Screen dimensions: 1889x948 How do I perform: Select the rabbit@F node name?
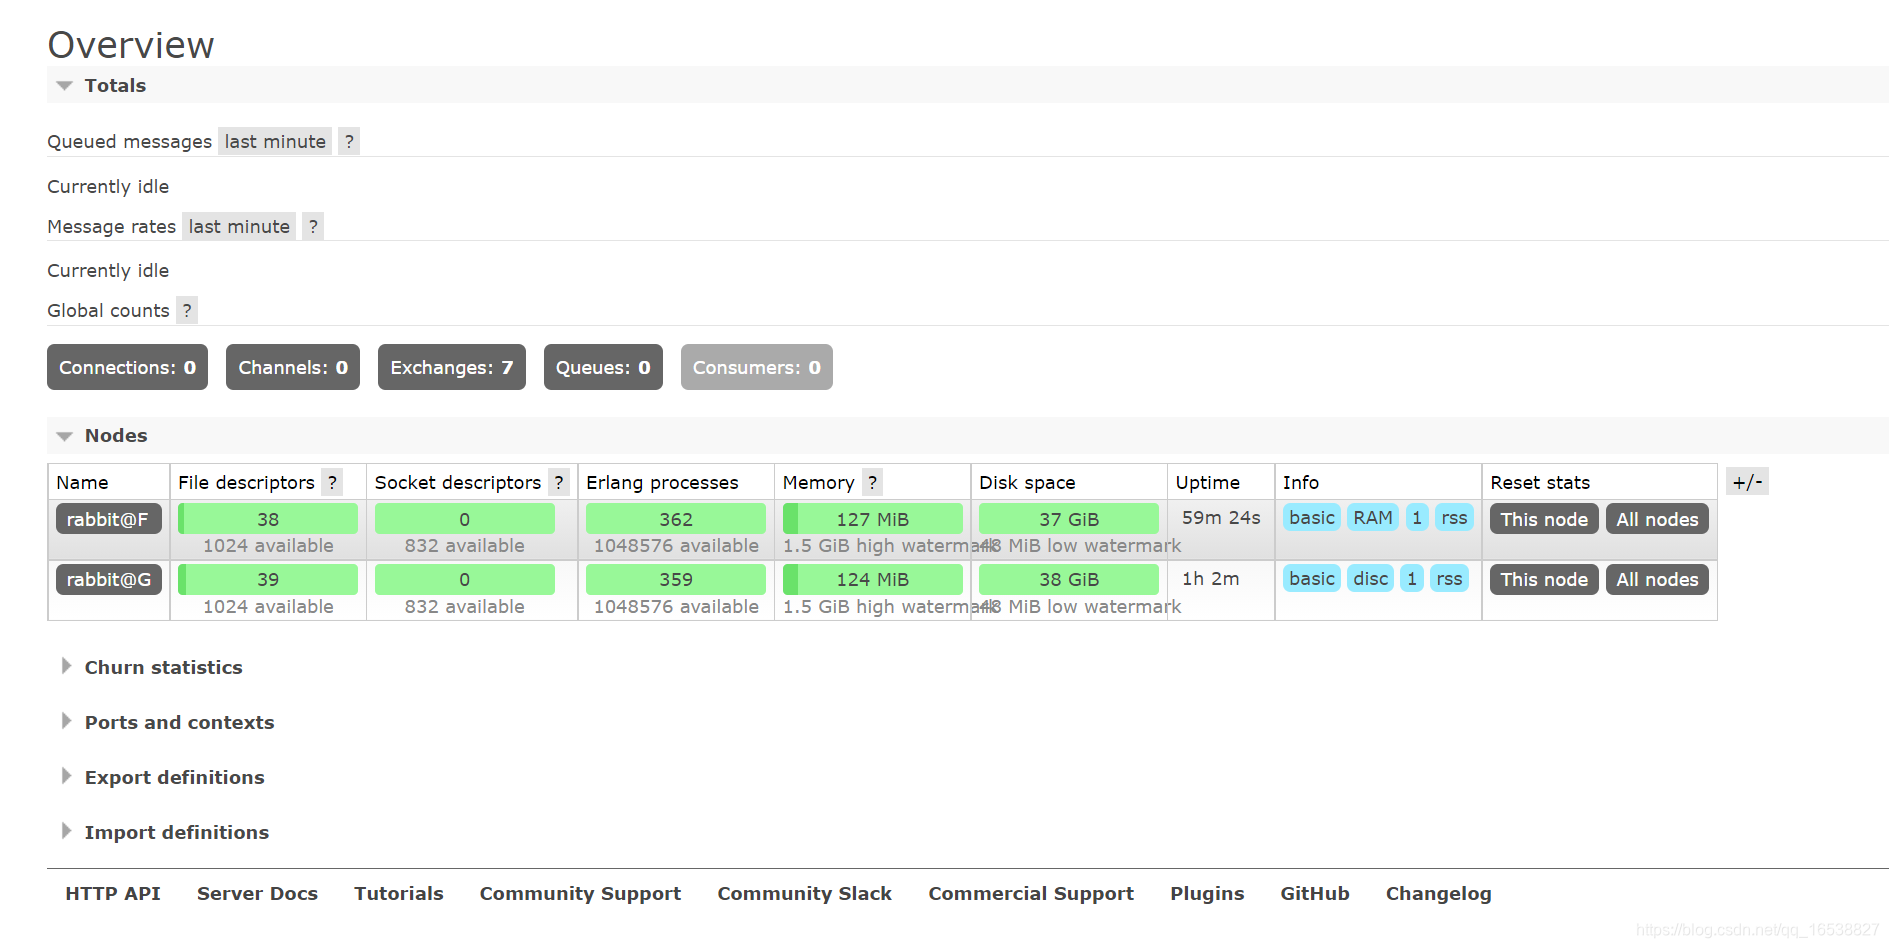108,518
